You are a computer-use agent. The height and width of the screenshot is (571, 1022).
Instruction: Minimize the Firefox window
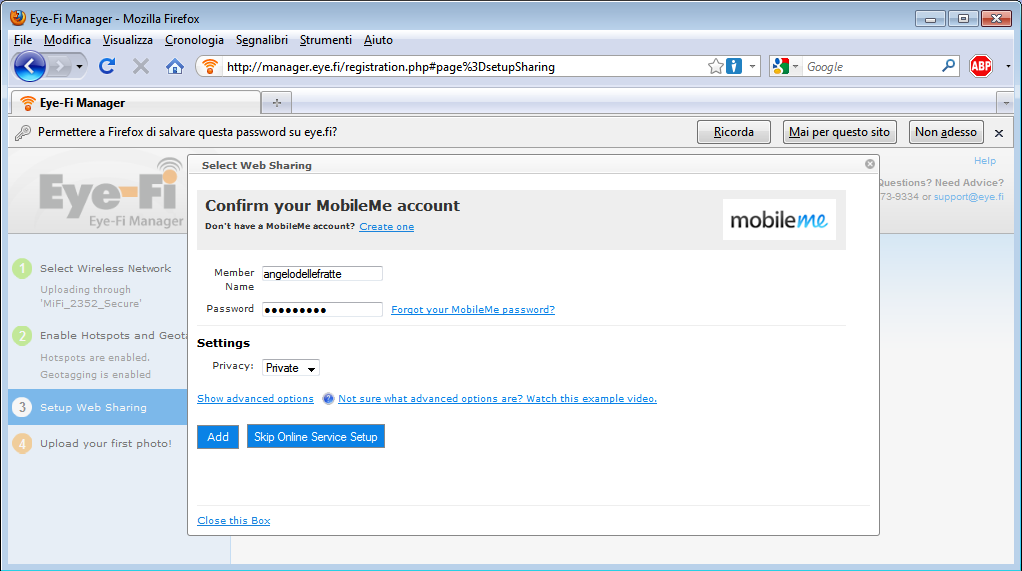(x=930, y=19)
